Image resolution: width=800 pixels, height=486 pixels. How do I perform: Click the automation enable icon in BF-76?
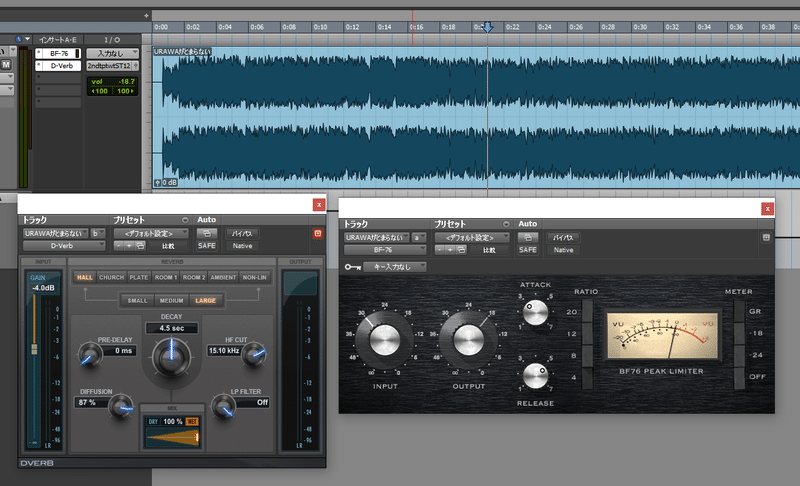click(x=528, y=238)
